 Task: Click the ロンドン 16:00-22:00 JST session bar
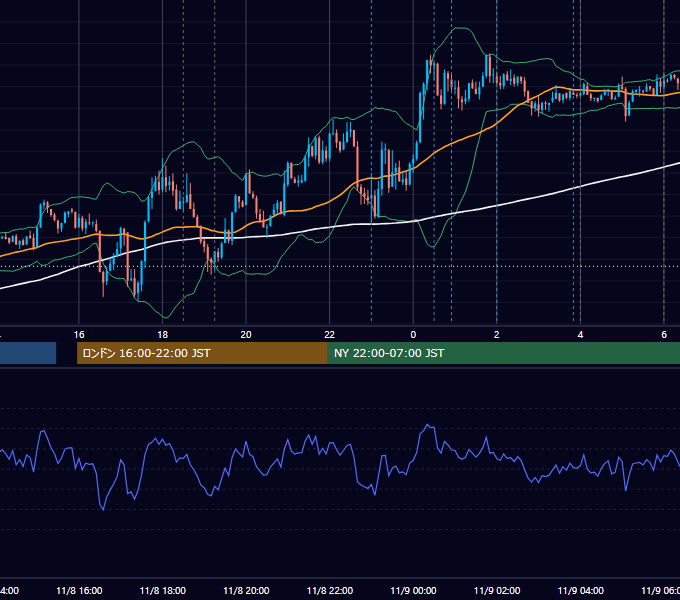pyautogui.click(x=203, y=353)
